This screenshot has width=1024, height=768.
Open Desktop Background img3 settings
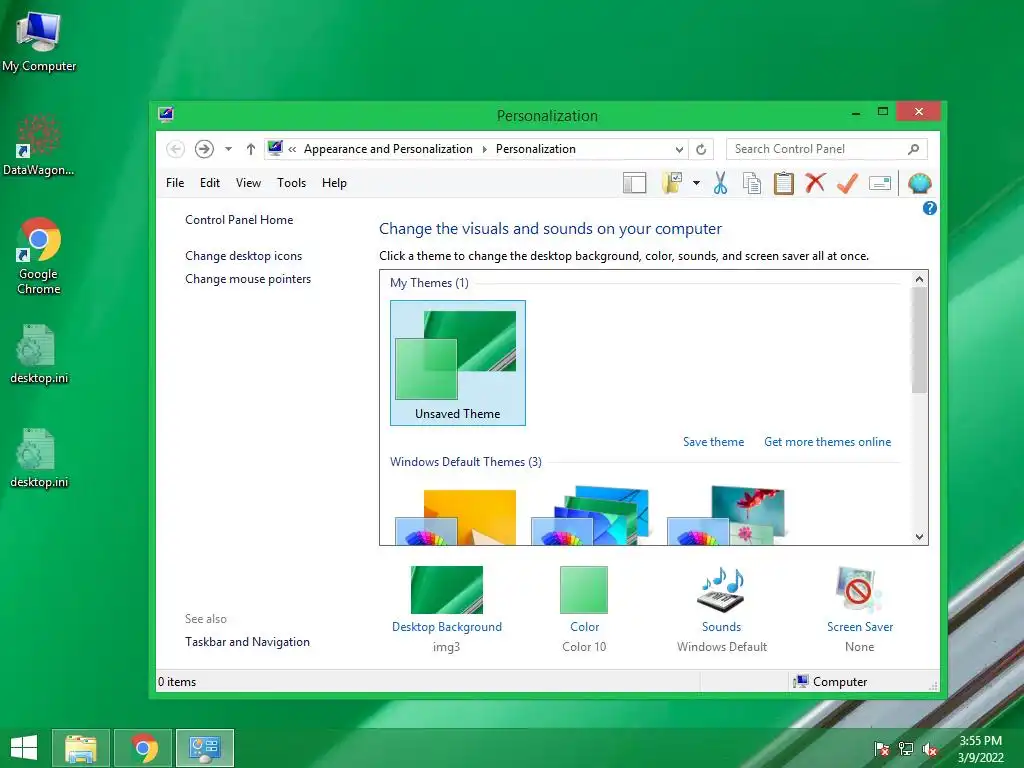[x=447, y=609]
